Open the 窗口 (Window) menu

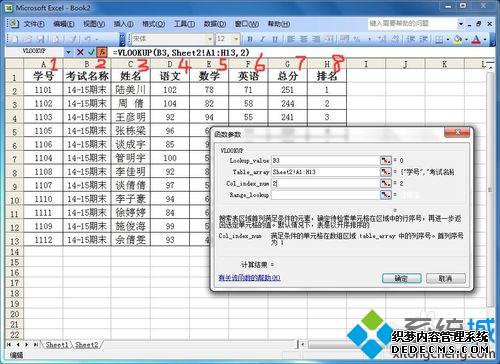click(247, 24)
